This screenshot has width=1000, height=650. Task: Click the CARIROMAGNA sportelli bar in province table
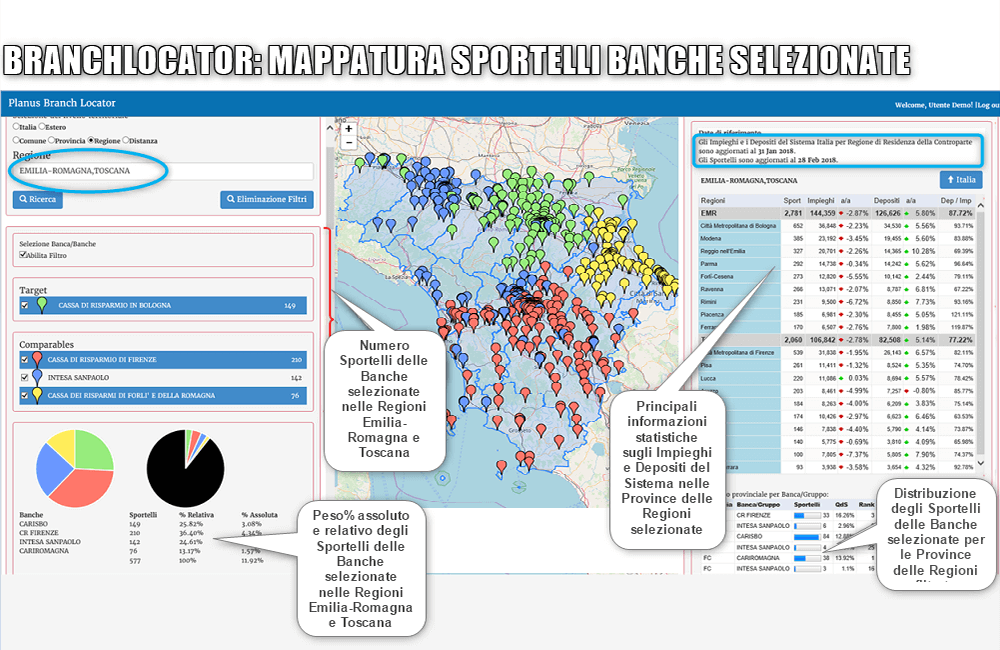(806, 558)
